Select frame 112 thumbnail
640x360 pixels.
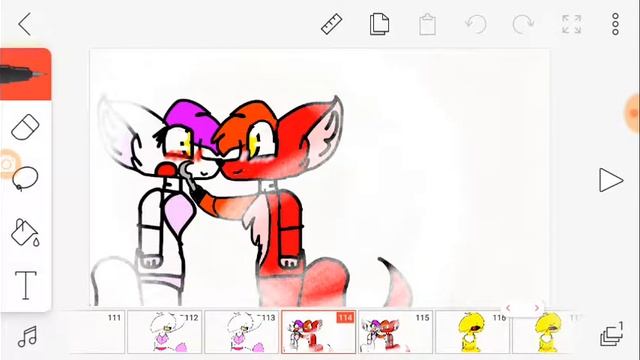[164, 332]
